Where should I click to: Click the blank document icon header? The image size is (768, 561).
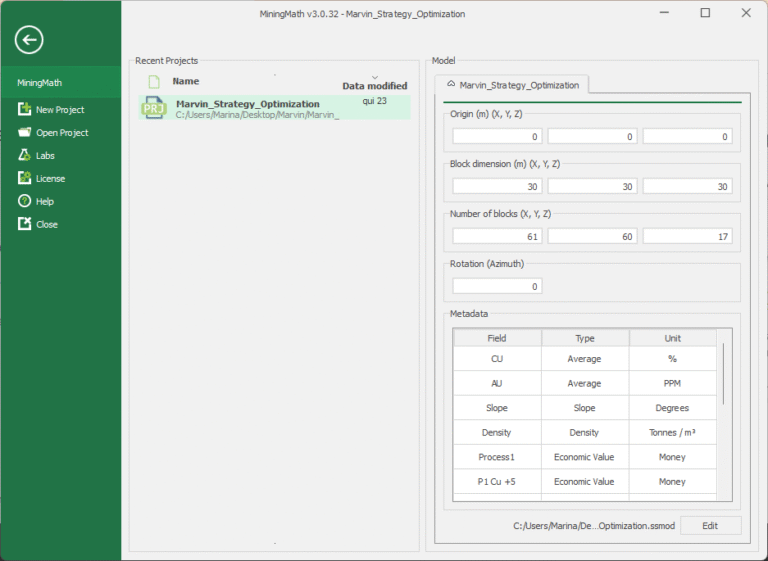coord(154,81)
